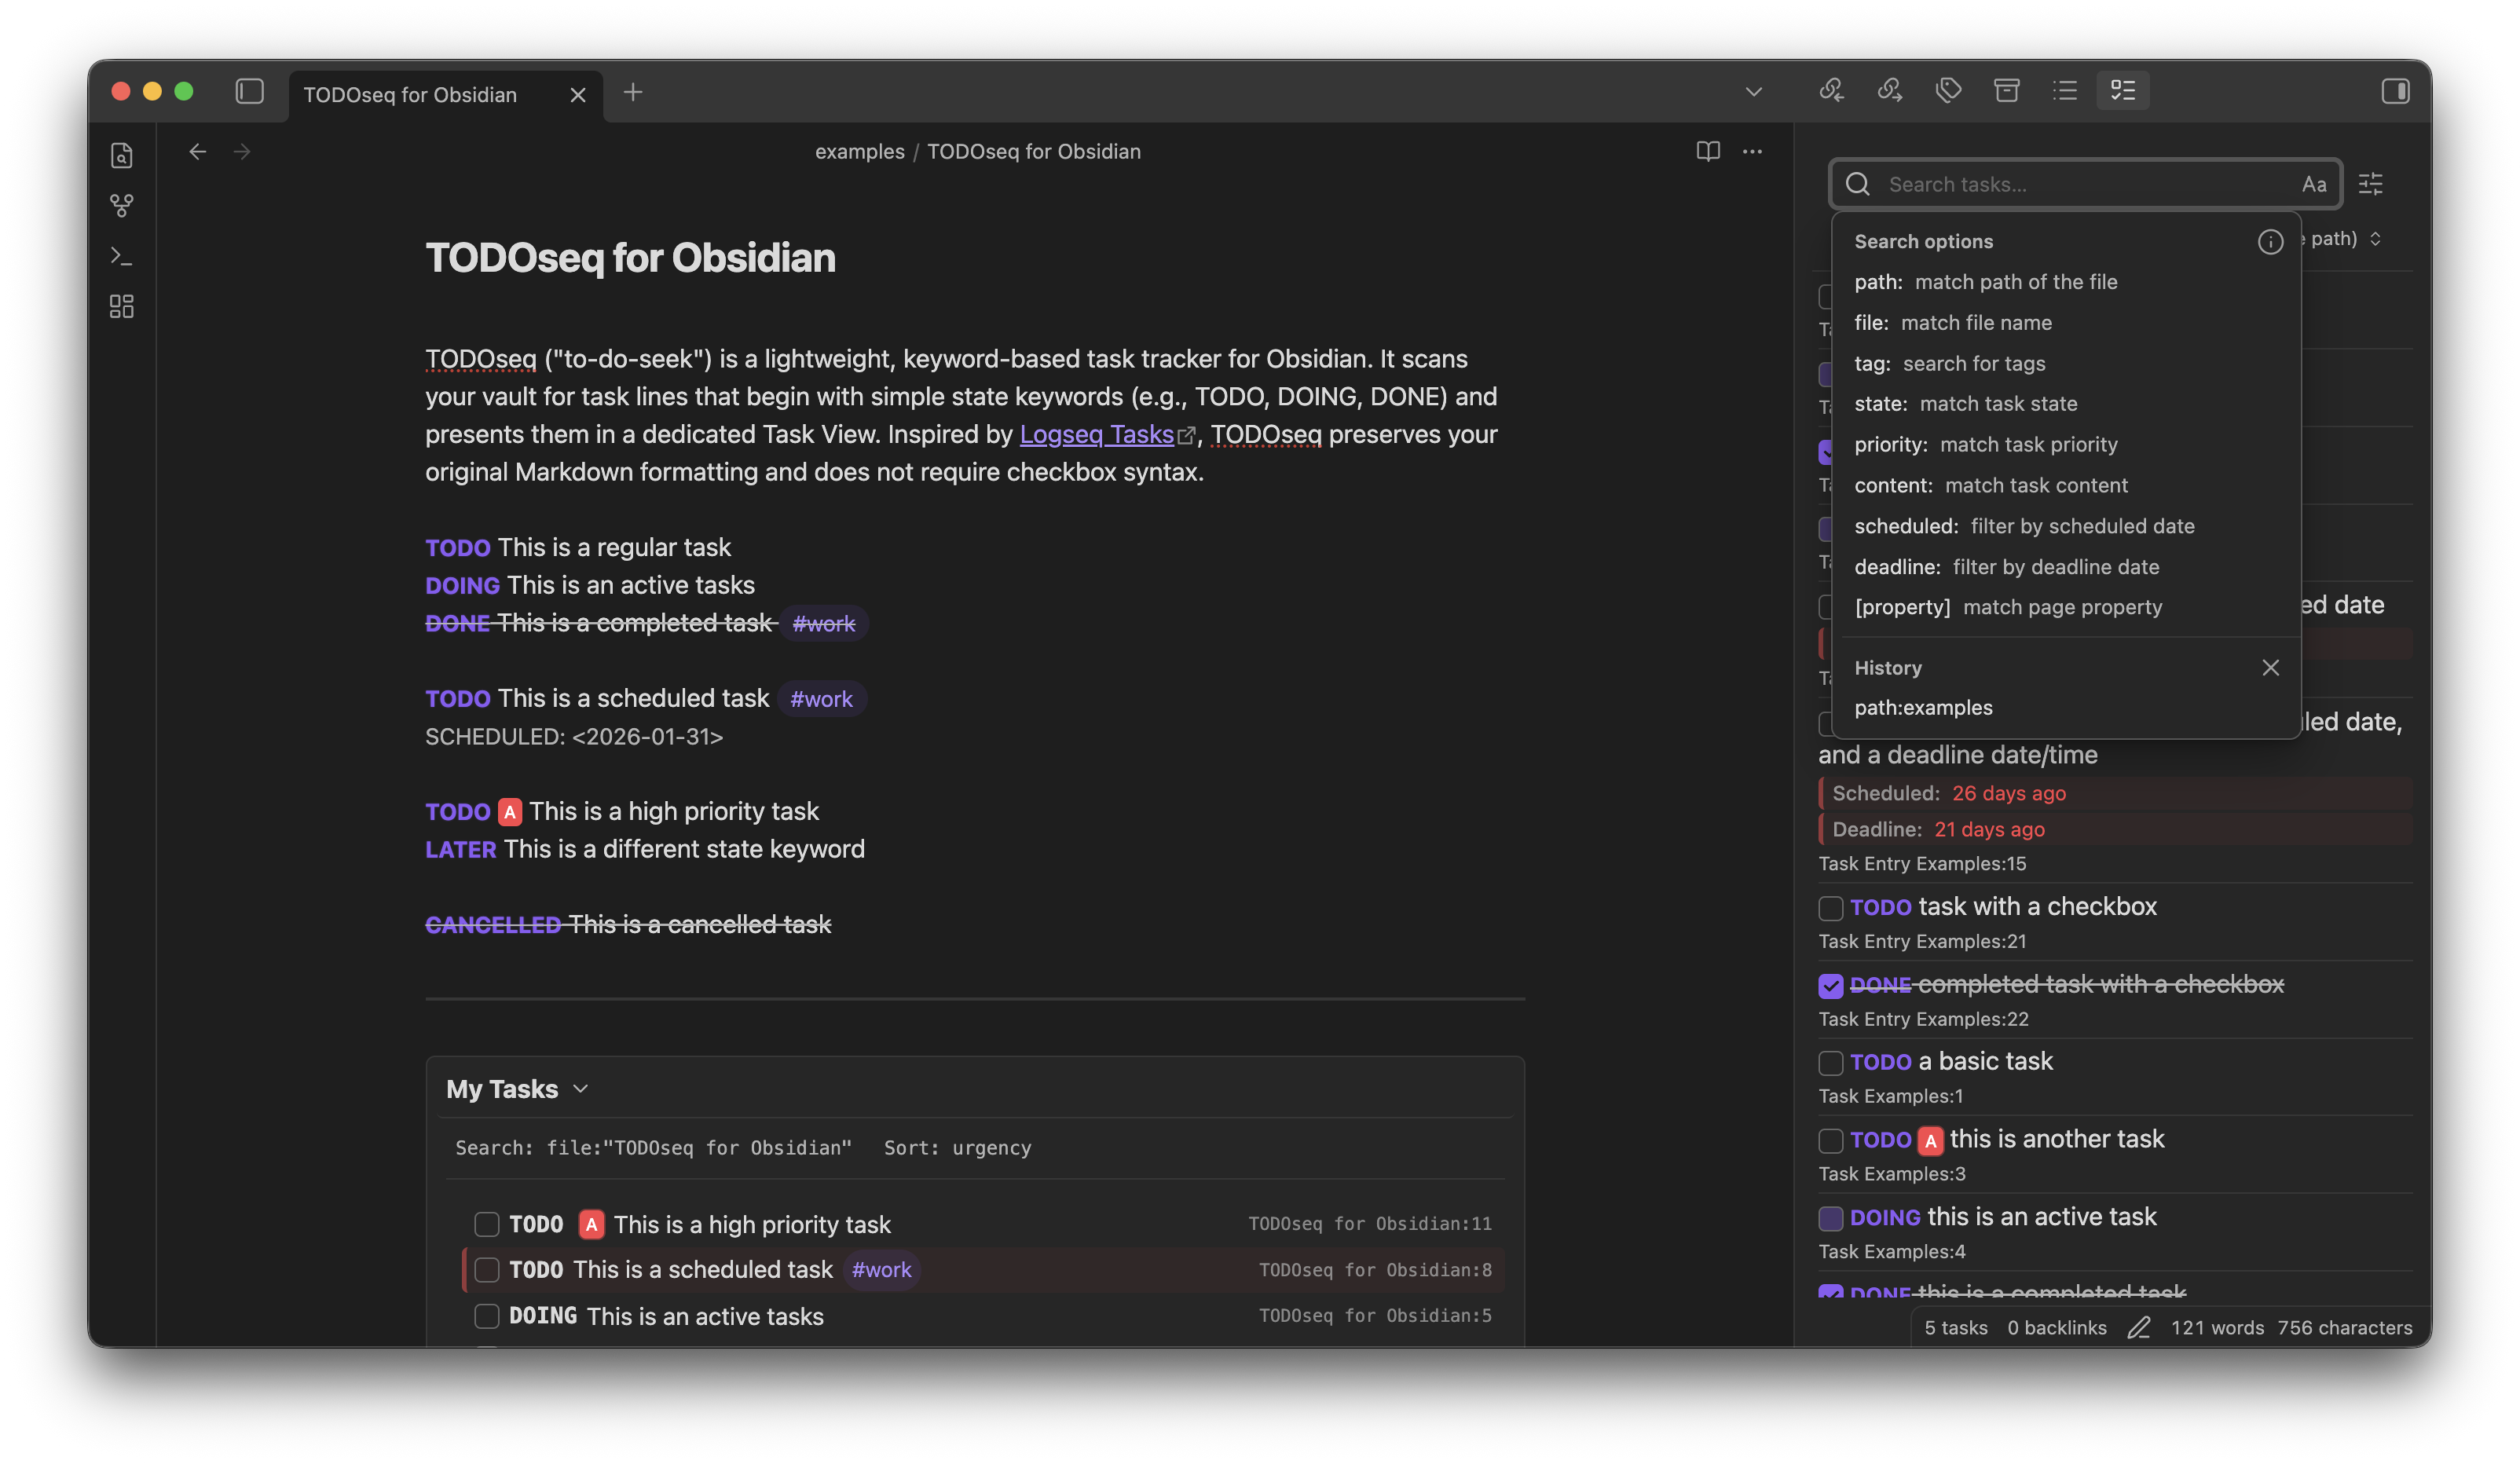This screenshot has width=2520, height=1464.
Task: Focus the Search tasks input field
Action: (2080, 184)
